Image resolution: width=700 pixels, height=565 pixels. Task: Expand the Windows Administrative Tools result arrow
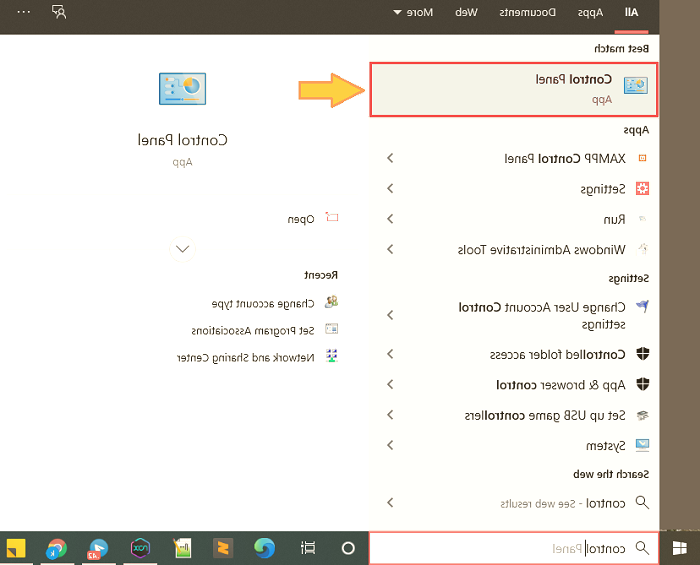pos(390,249)
